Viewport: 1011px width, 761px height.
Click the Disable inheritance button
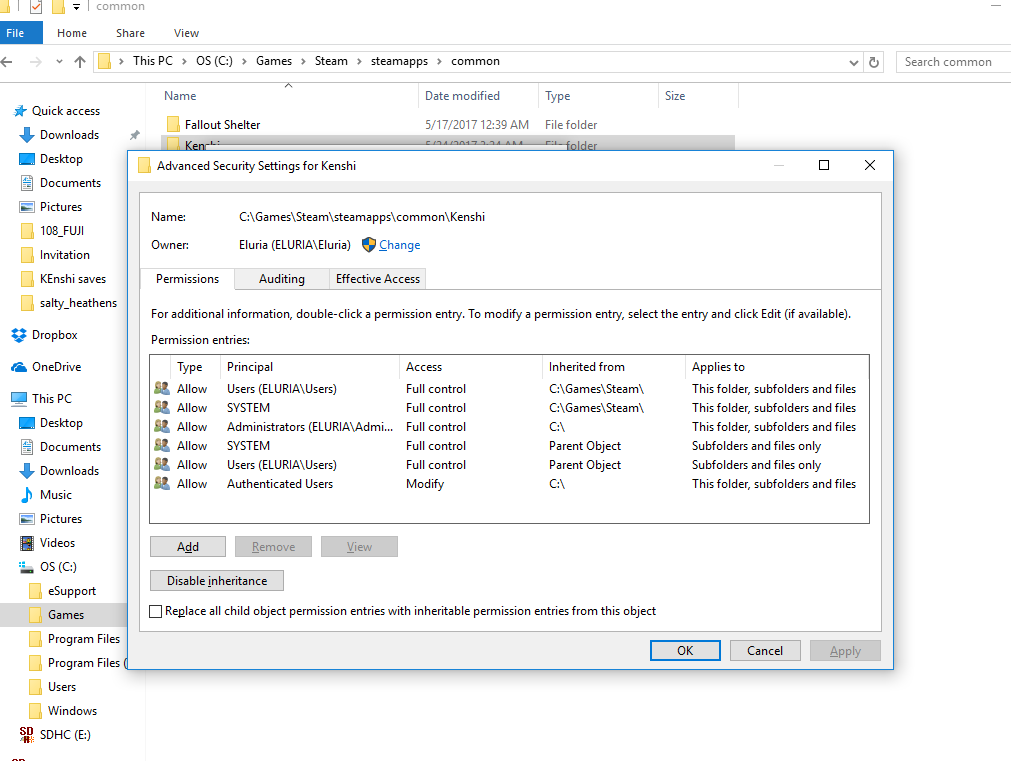tap(217, 580)
